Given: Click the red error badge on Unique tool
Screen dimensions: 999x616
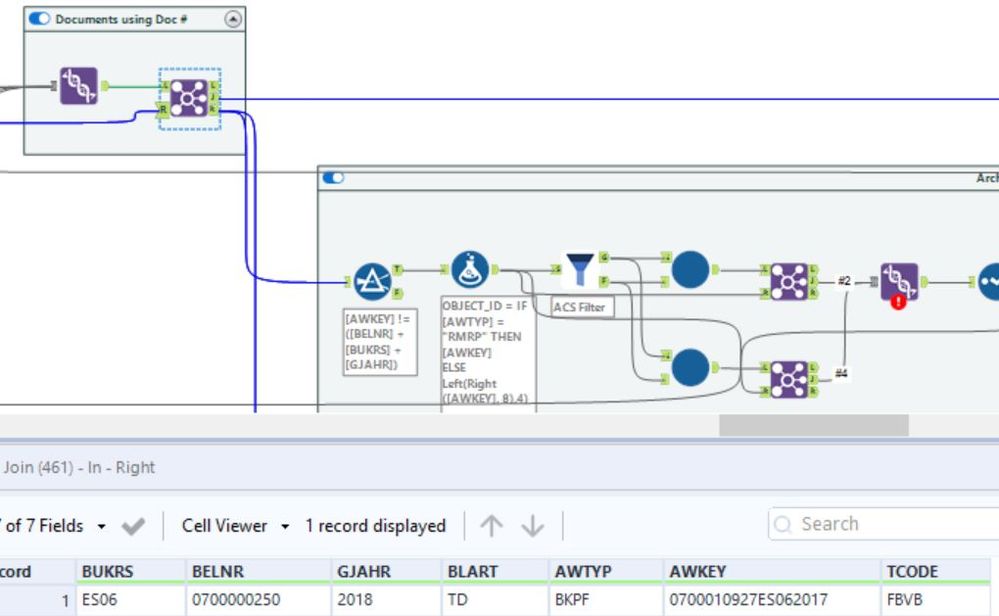Looking at the screenshot, I should 898,302.
